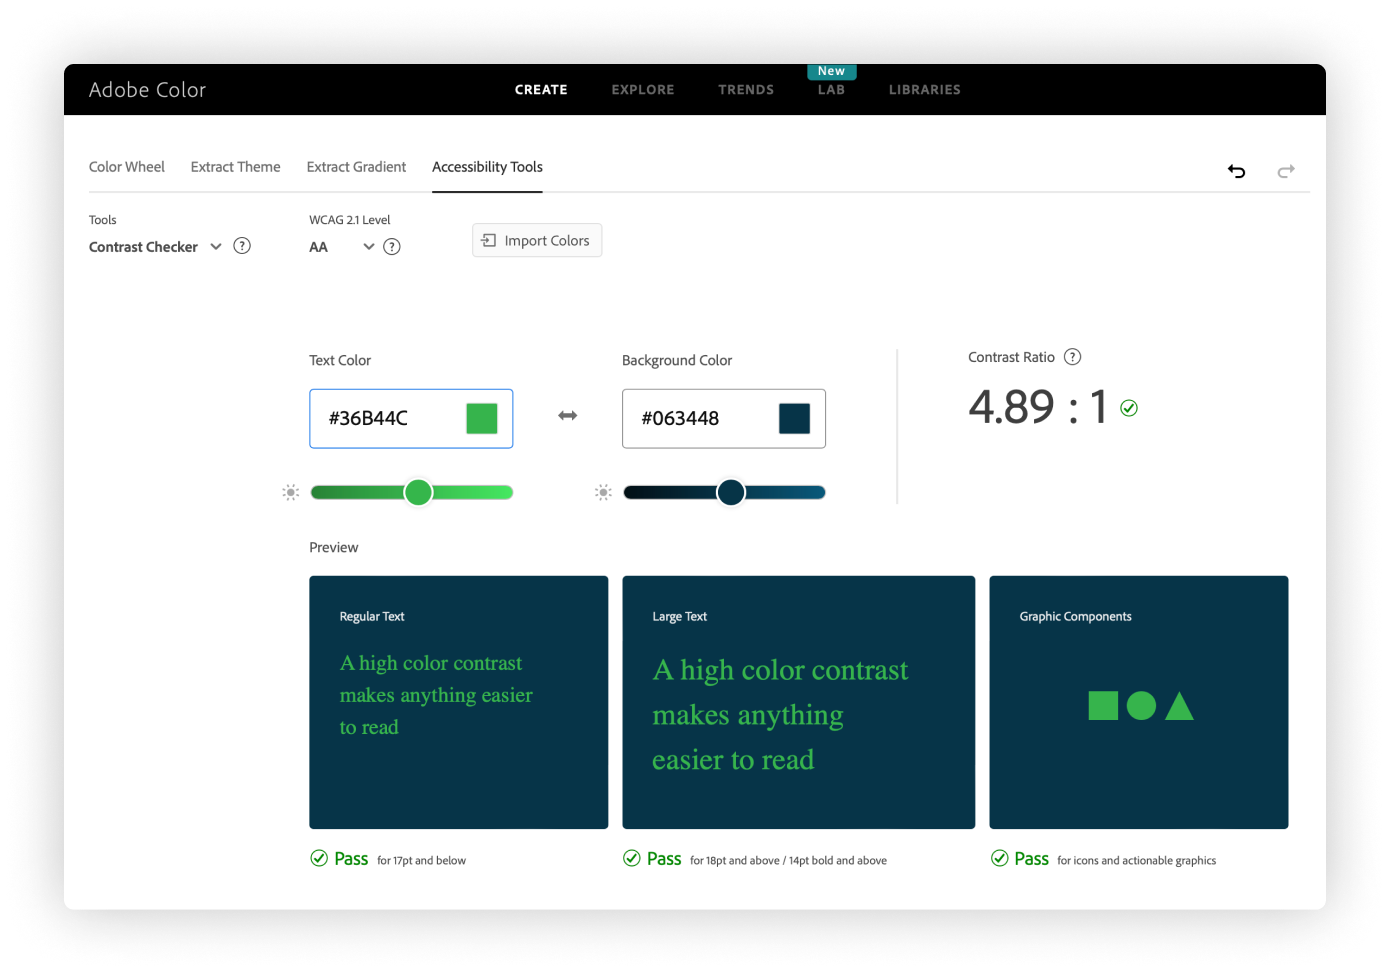Open help icon next to Contrast Checker
This screenshot has width=1390, height=973.
click(242, 246)
